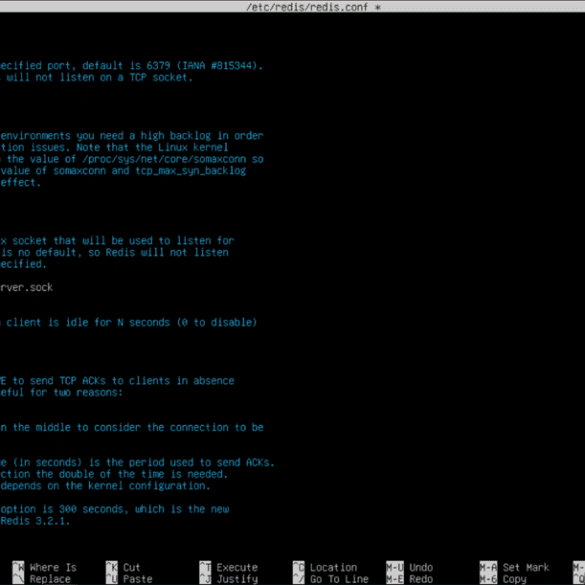Click line "is the period used to send ACKs."

137,463
